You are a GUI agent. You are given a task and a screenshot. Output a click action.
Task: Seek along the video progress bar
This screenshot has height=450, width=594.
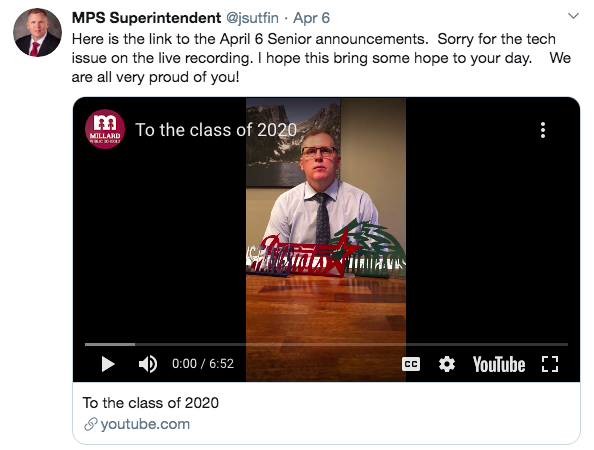pyautogui.click(x=326, y=344)
